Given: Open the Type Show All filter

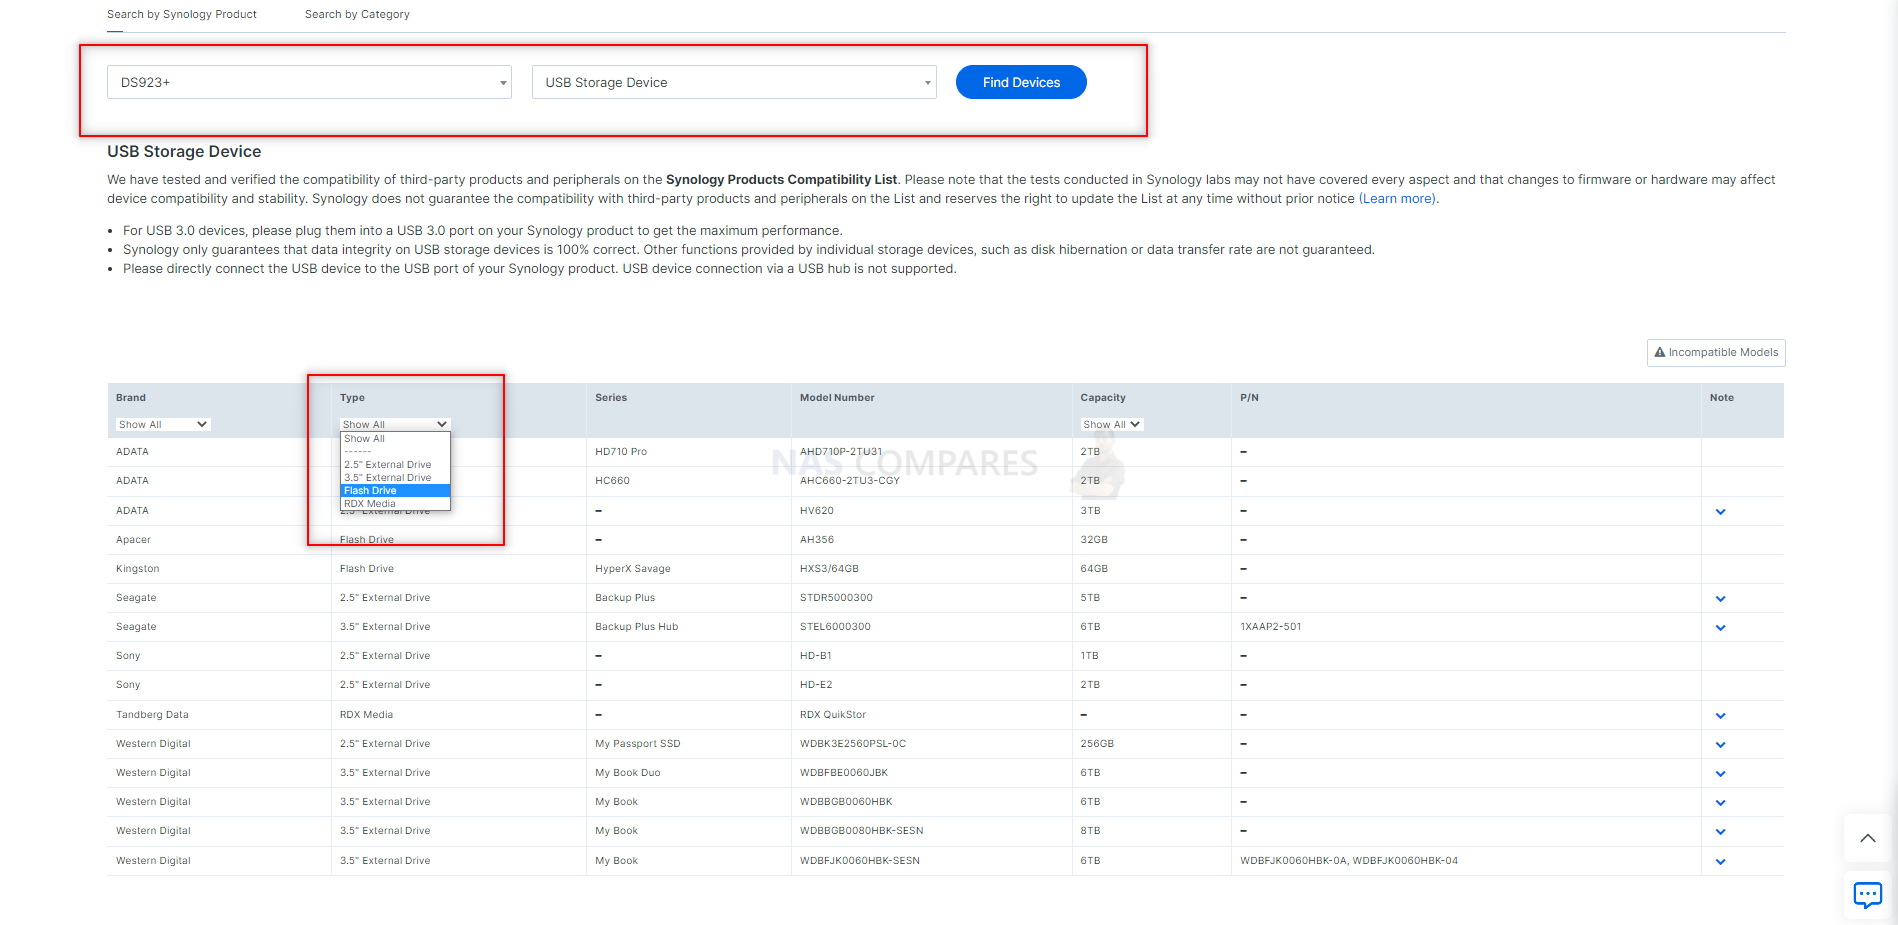Looking at the screenshot, I should tap(395, 424).
